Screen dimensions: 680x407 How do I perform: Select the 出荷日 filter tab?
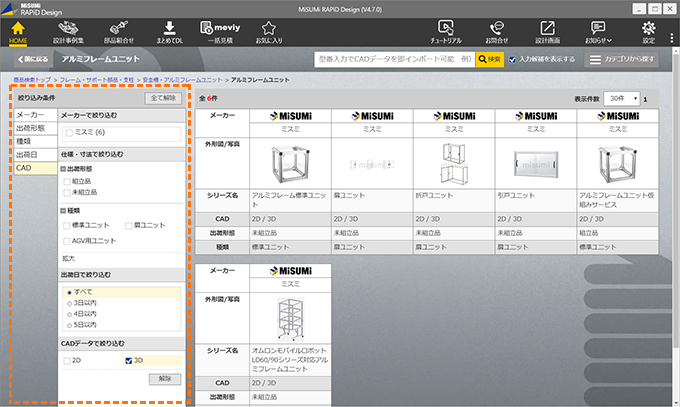(x=28, y=155)
